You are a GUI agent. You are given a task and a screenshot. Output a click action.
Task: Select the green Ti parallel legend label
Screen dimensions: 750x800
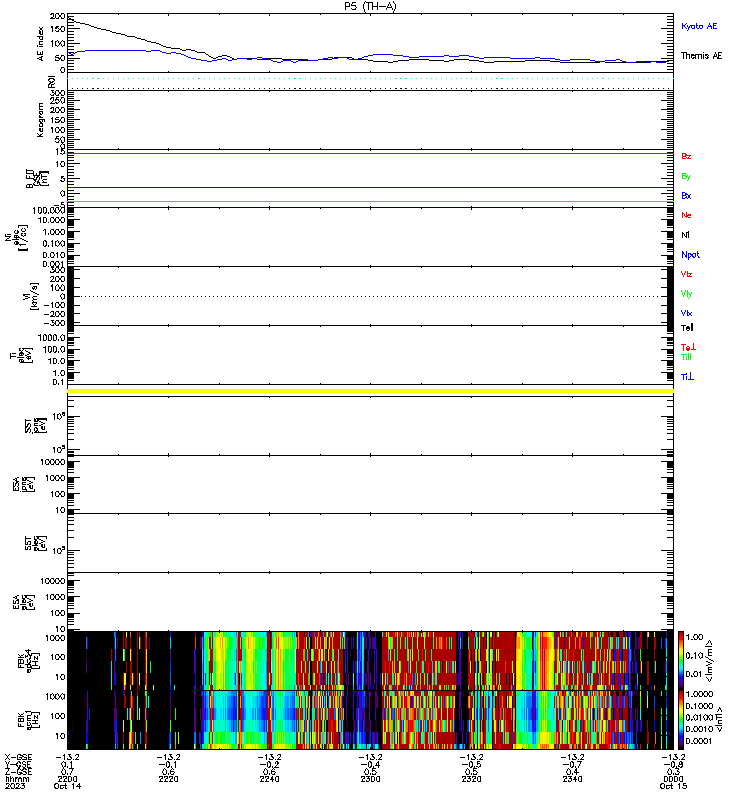pos(686,357)
